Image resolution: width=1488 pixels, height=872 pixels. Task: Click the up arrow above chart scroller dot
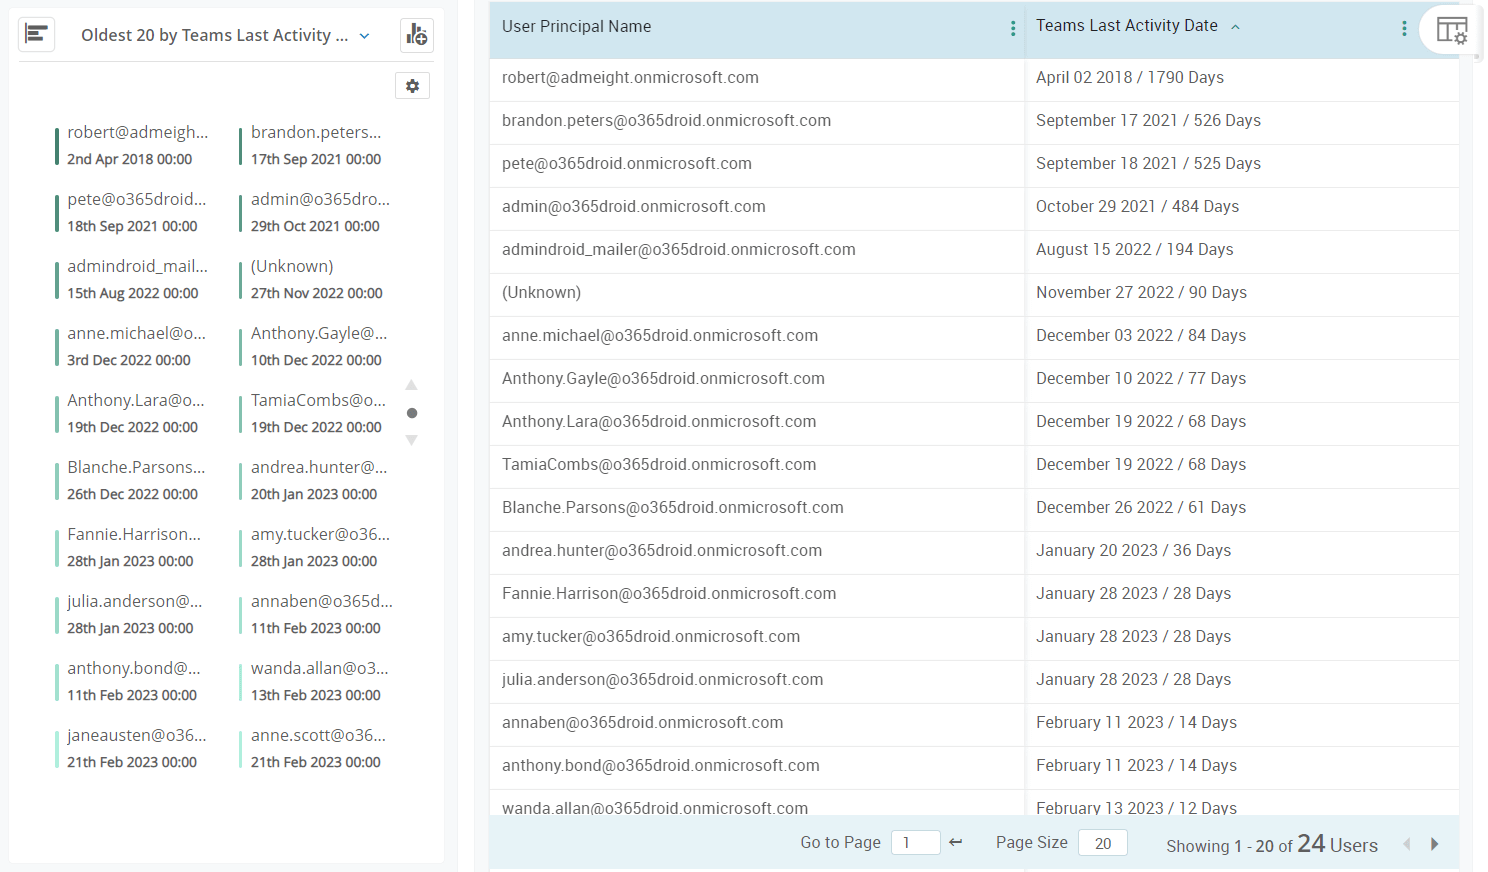[x=411, y=384]
